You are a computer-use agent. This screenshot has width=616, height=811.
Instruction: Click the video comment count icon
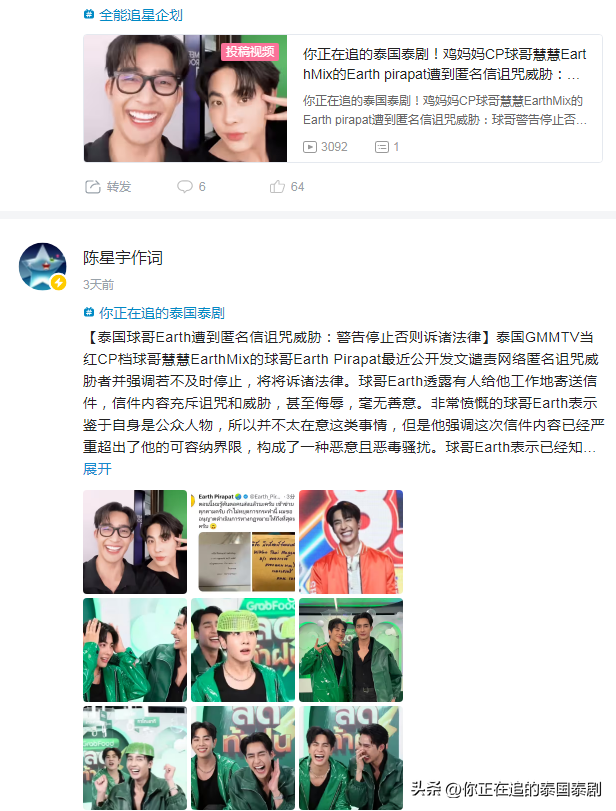382,147
